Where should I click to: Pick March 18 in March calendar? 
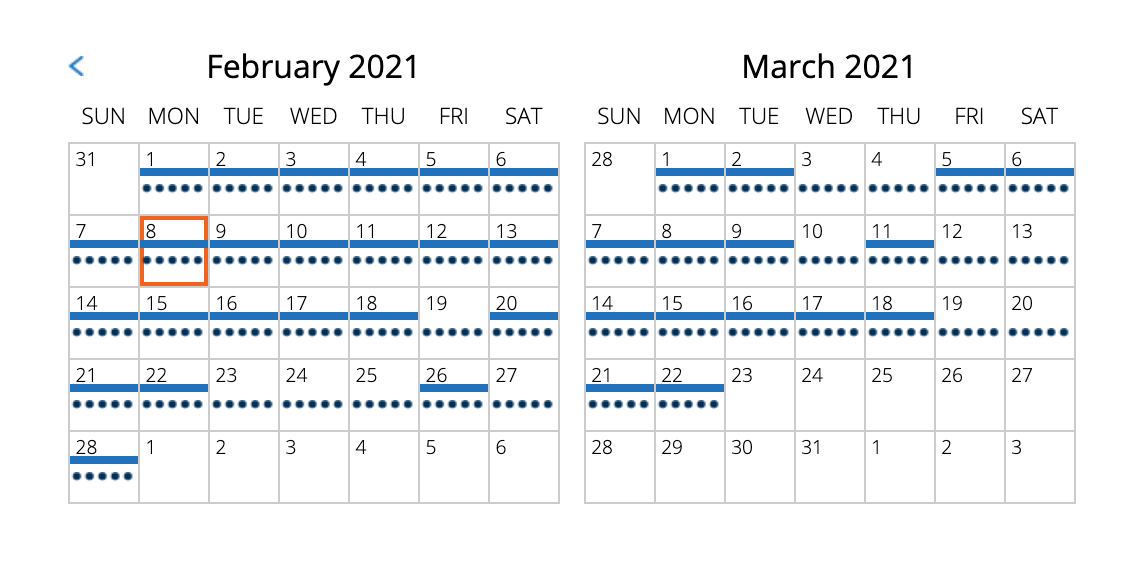(x=900, y=323)
